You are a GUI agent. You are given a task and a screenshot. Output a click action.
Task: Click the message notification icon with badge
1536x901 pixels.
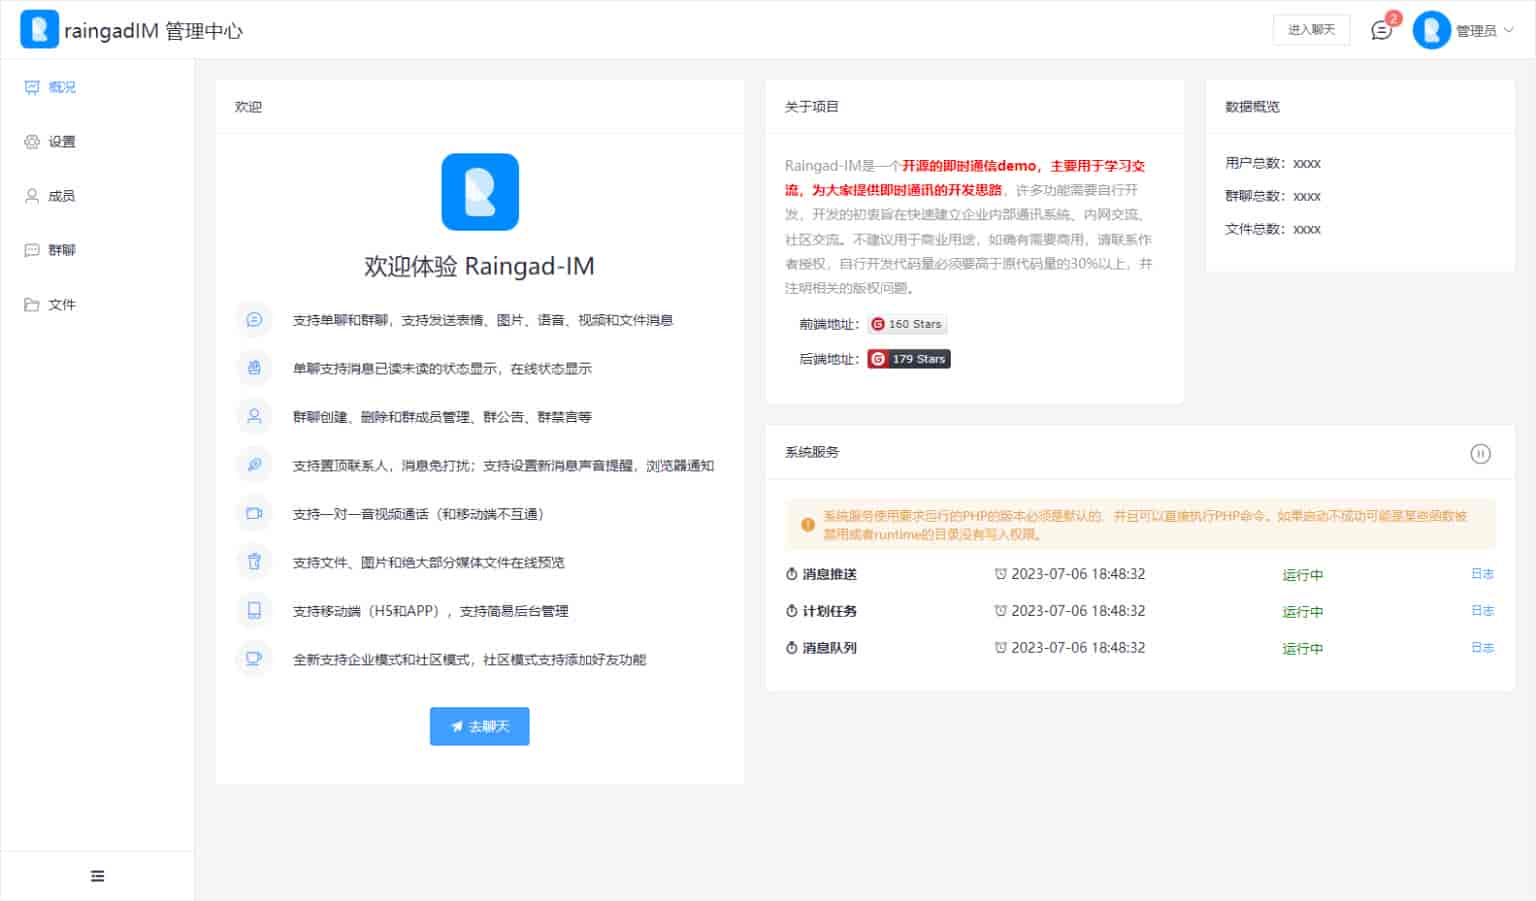1382,30
